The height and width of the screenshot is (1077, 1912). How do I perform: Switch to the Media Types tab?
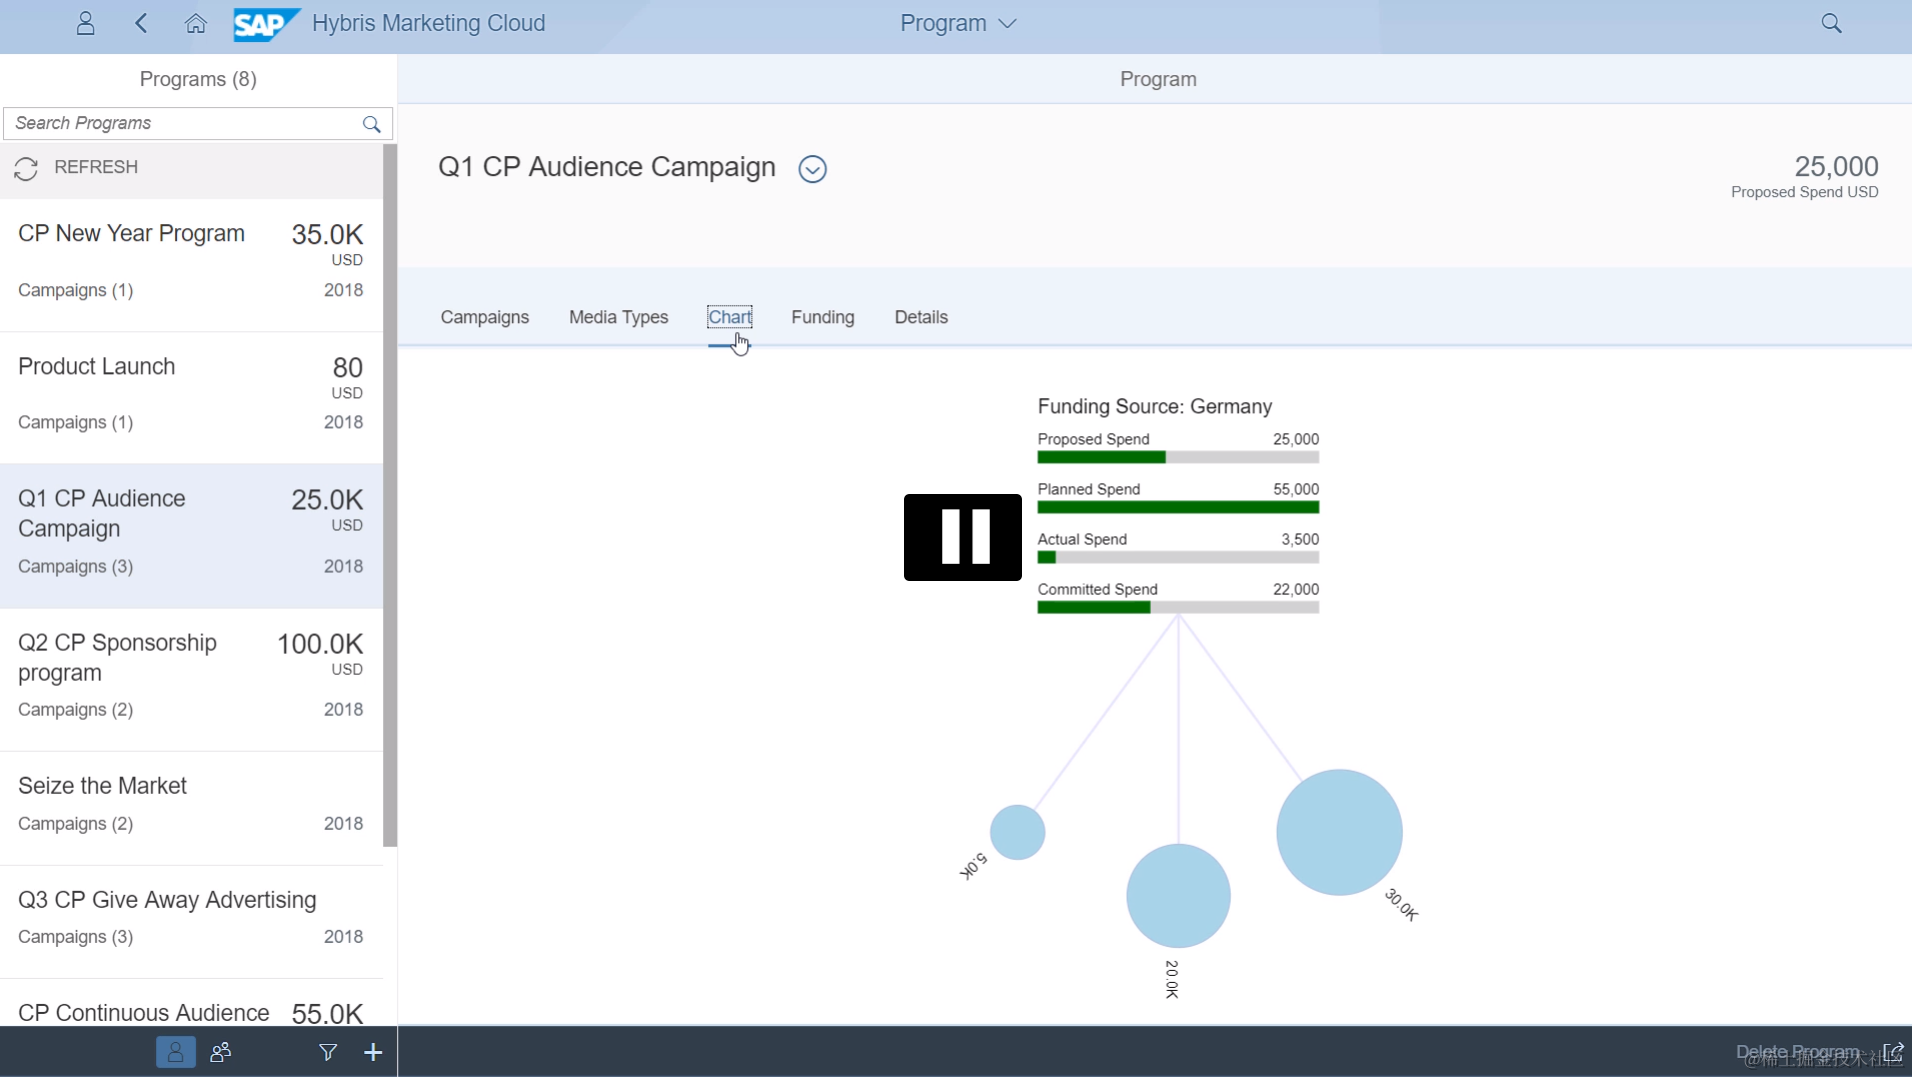[x=618, y=317]
